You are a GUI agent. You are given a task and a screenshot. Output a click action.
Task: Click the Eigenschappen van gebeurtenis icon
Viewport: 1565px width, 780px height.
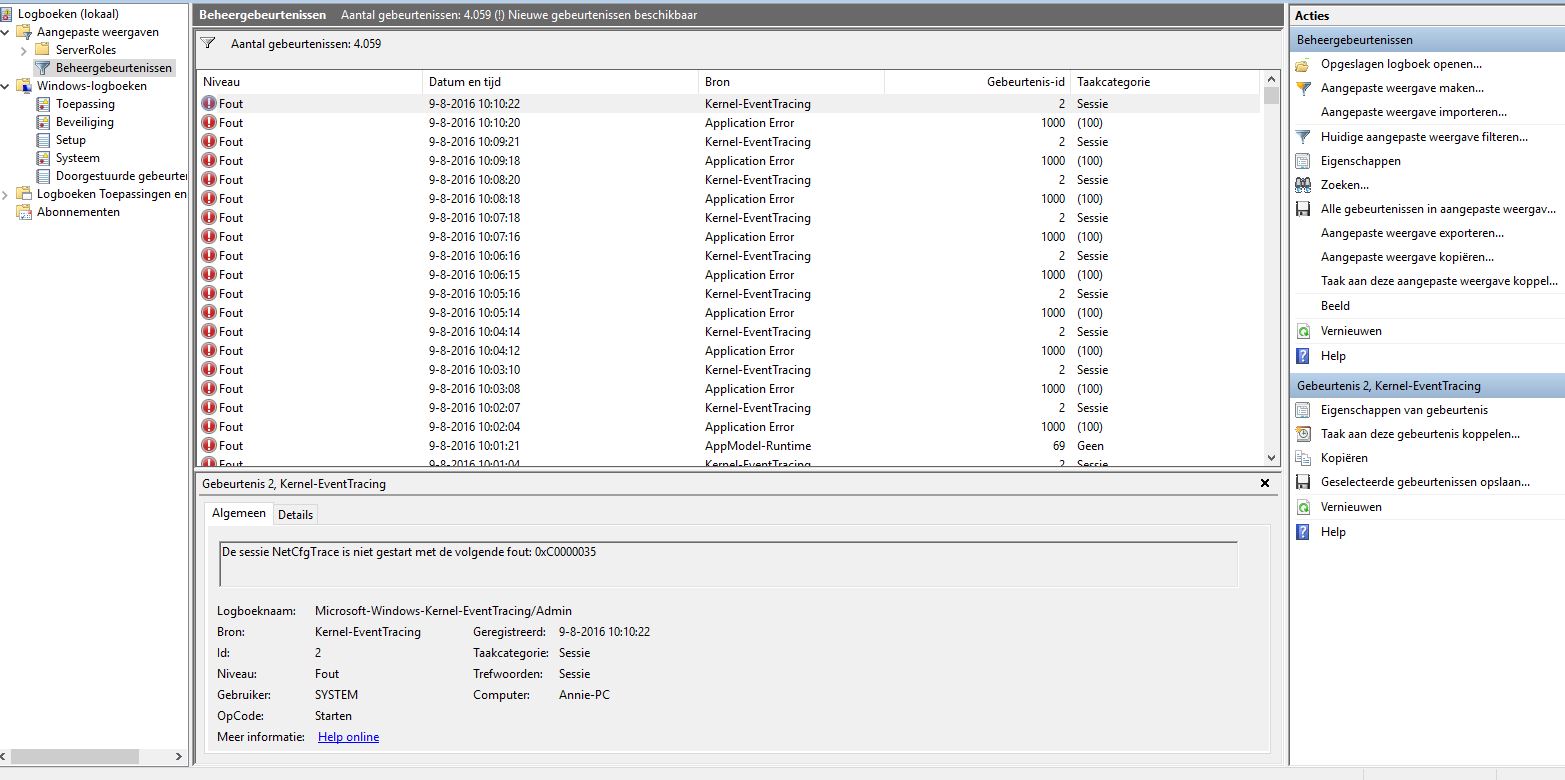click(1303, 410)
